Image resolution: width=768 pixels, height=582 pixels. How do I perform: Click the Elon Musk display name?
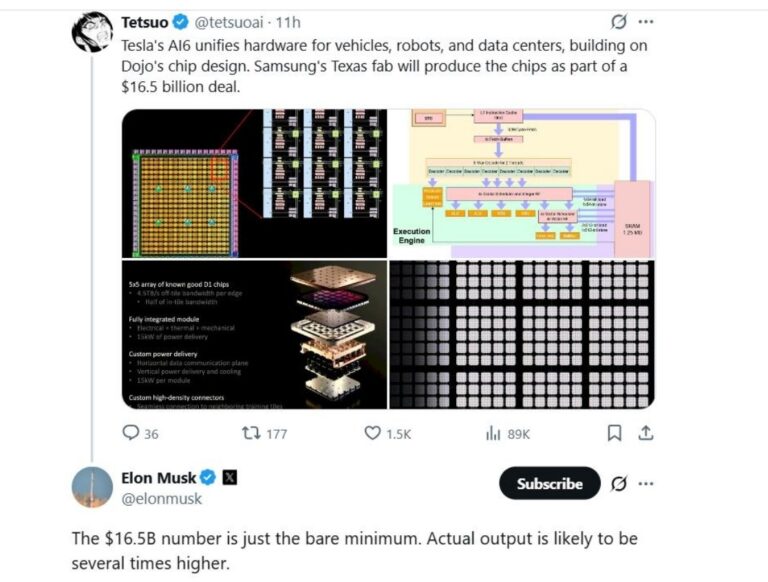coord(158,478)
